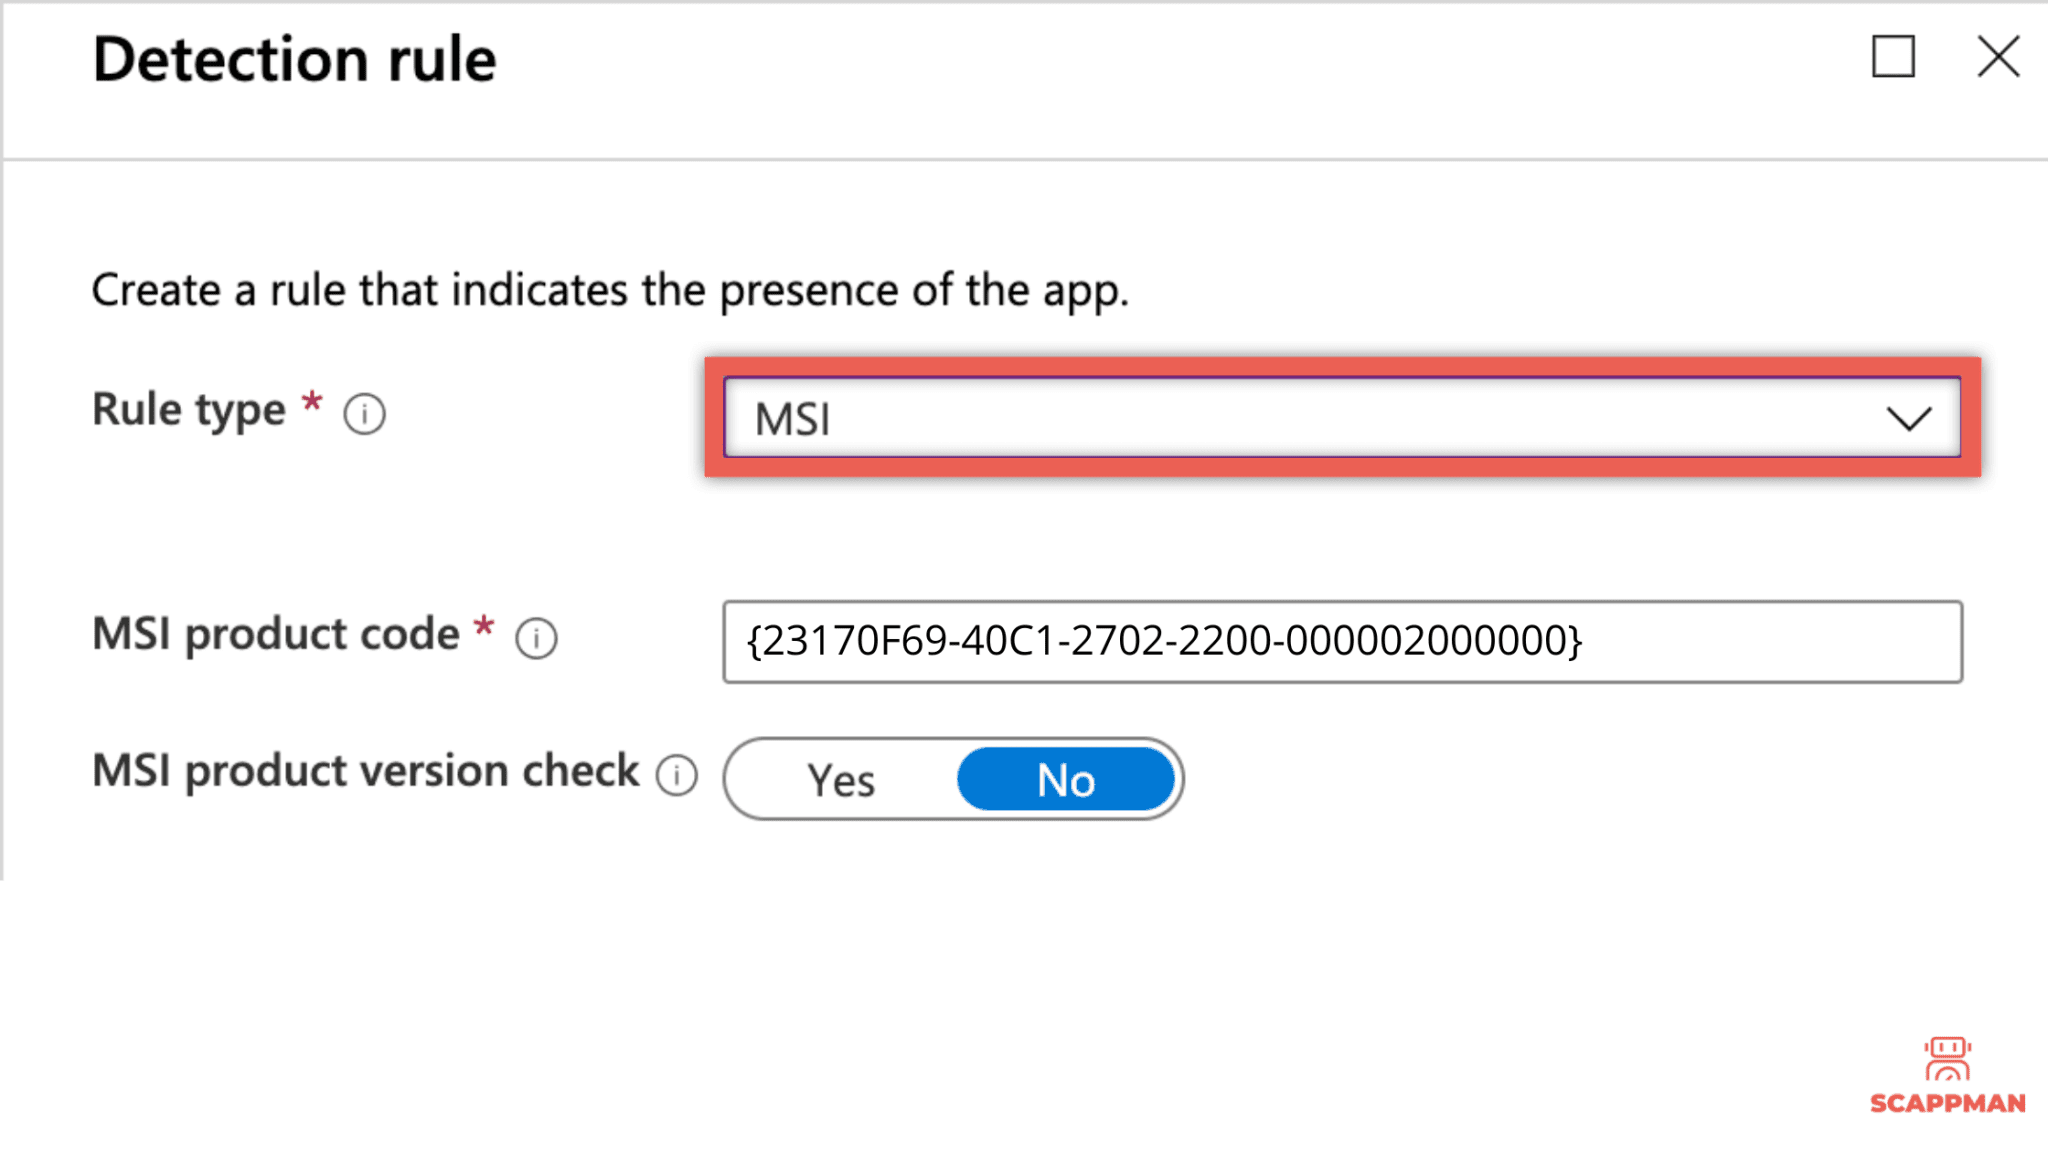This screenshot has width=2048, height=1152.
Task: Select No on the version check toggle
Action: coord(1064,779)
